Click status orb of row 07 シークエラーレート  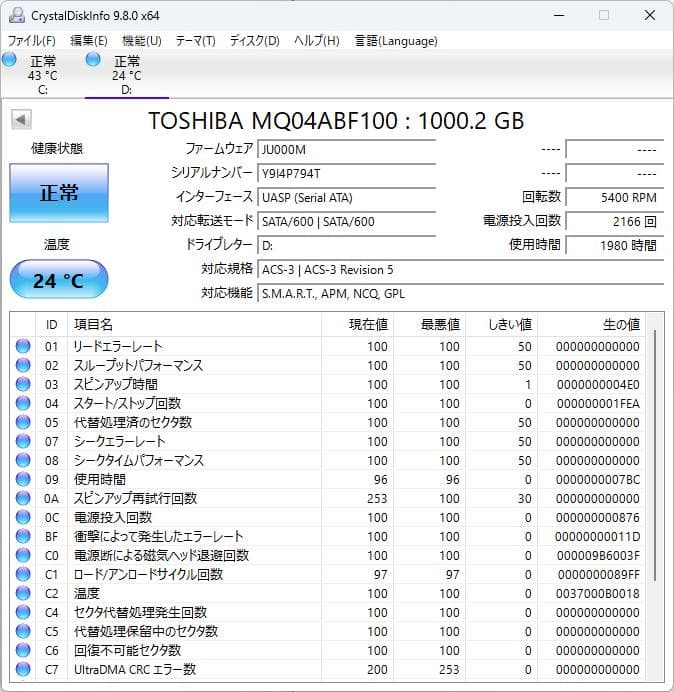[23, 441]
